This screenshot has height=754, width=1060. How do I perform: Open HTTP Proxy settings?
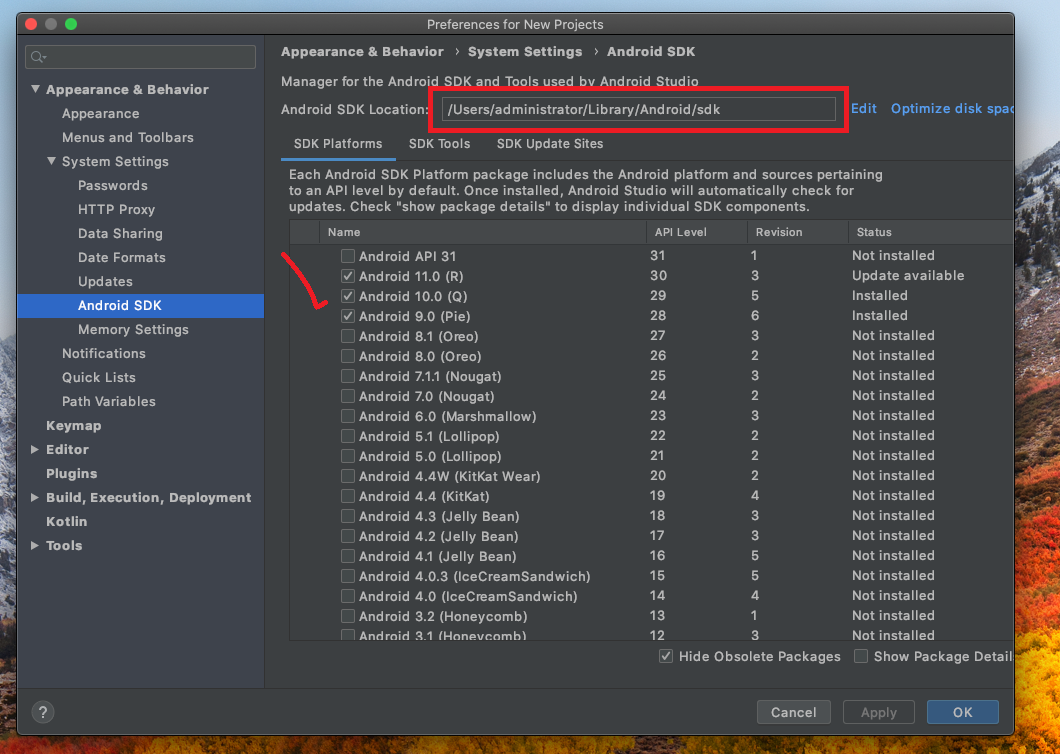pos(116,210)
